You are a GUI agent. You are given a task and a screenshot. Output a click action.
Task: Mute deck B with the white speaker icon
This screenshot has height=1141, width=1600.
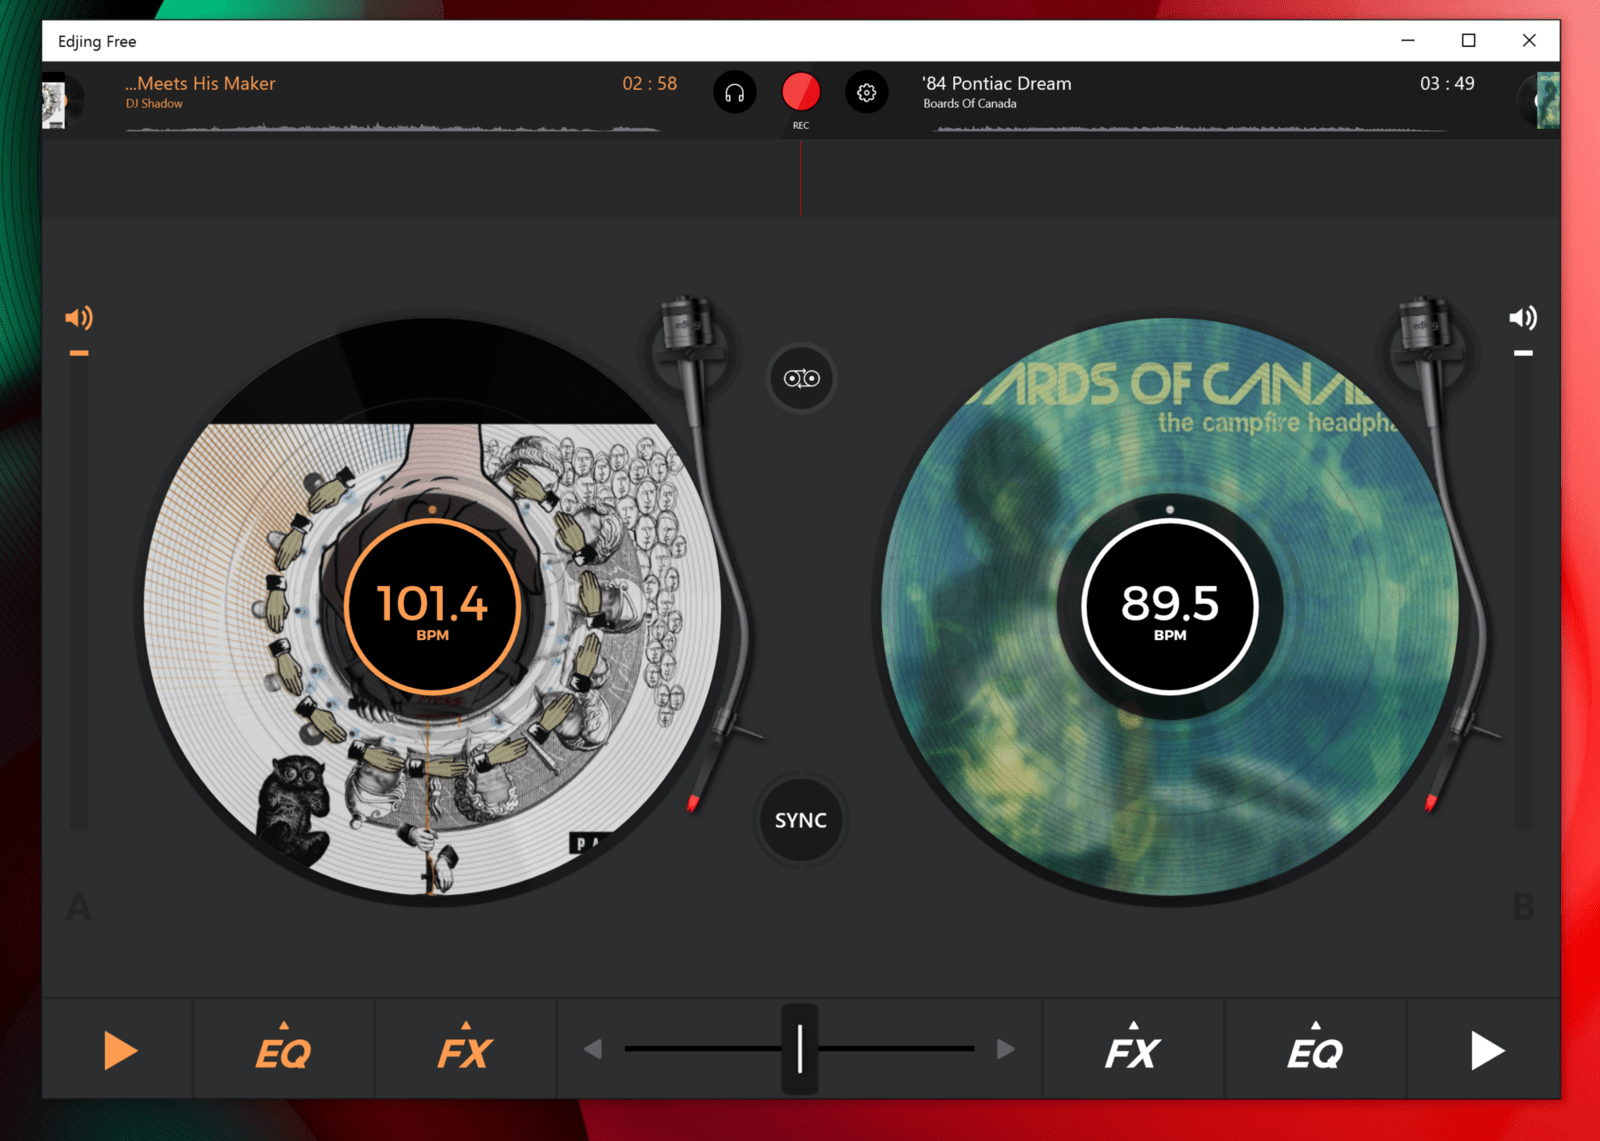(x=1523, y=318)
